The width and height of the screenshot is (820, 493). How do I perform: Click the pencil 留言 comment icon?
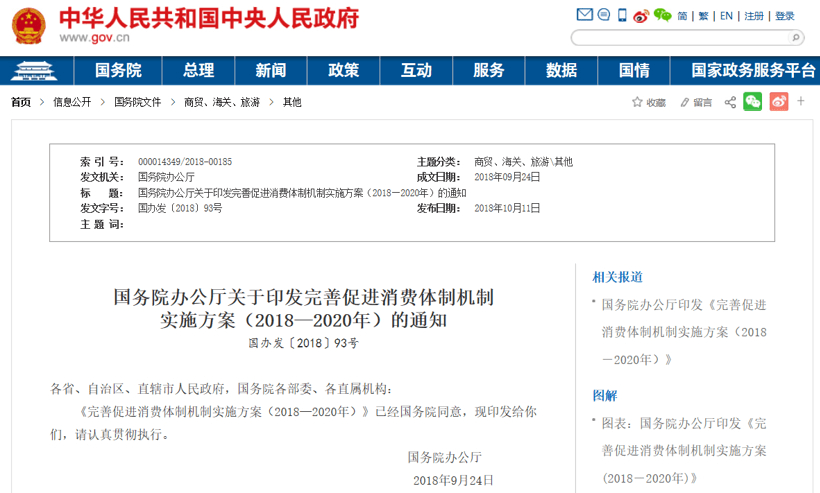(x=696, y=102)
